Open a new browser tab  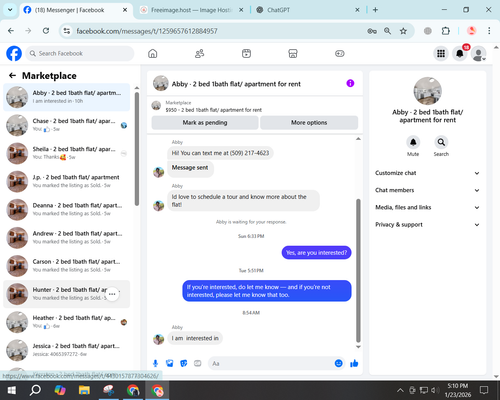tap(375, 10)
